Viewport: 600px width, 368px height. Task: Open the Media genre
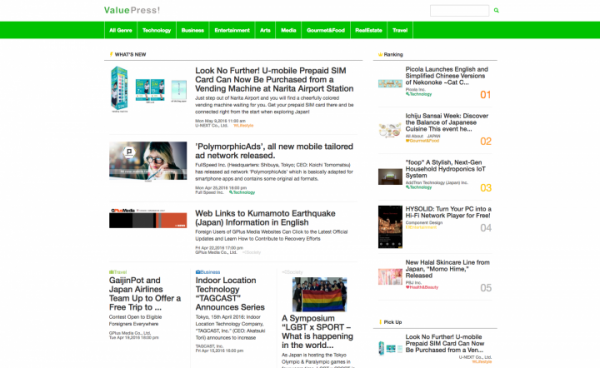pos(289,30)
